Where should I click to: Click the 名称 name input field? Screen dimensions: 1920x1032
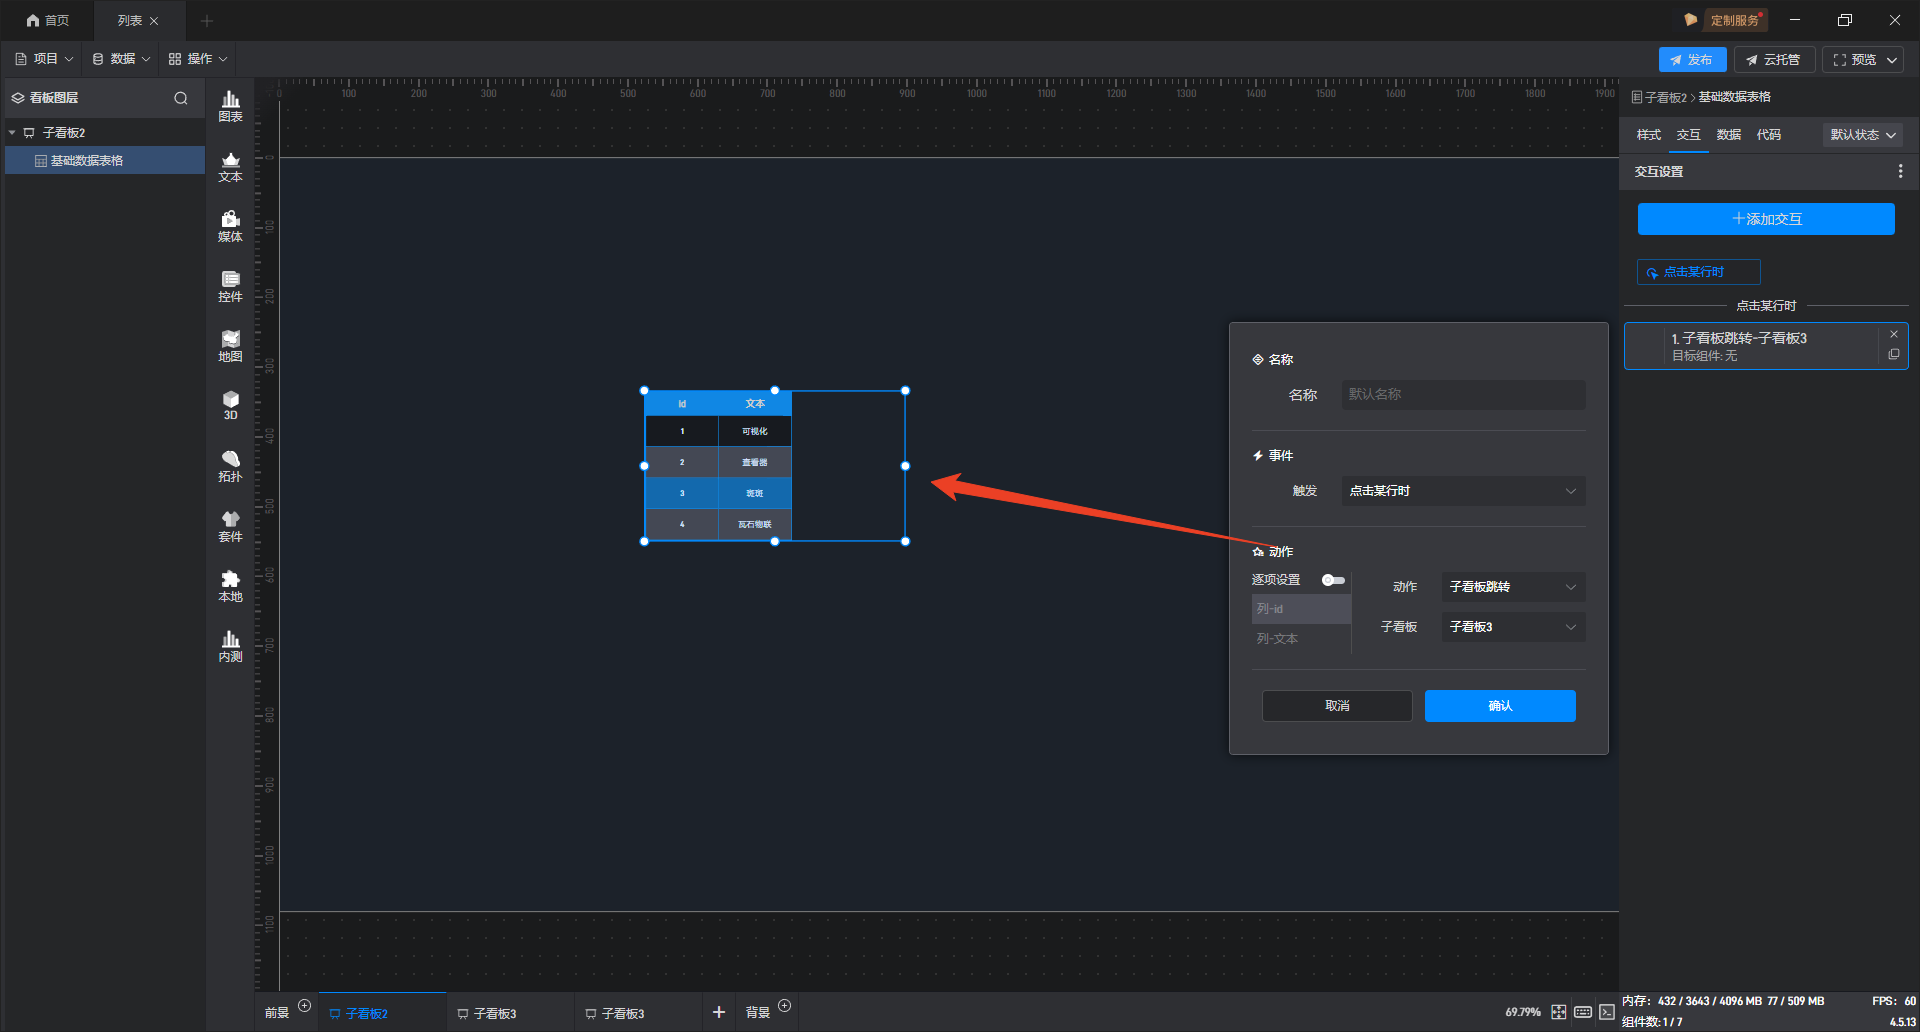pos(1463,395)
